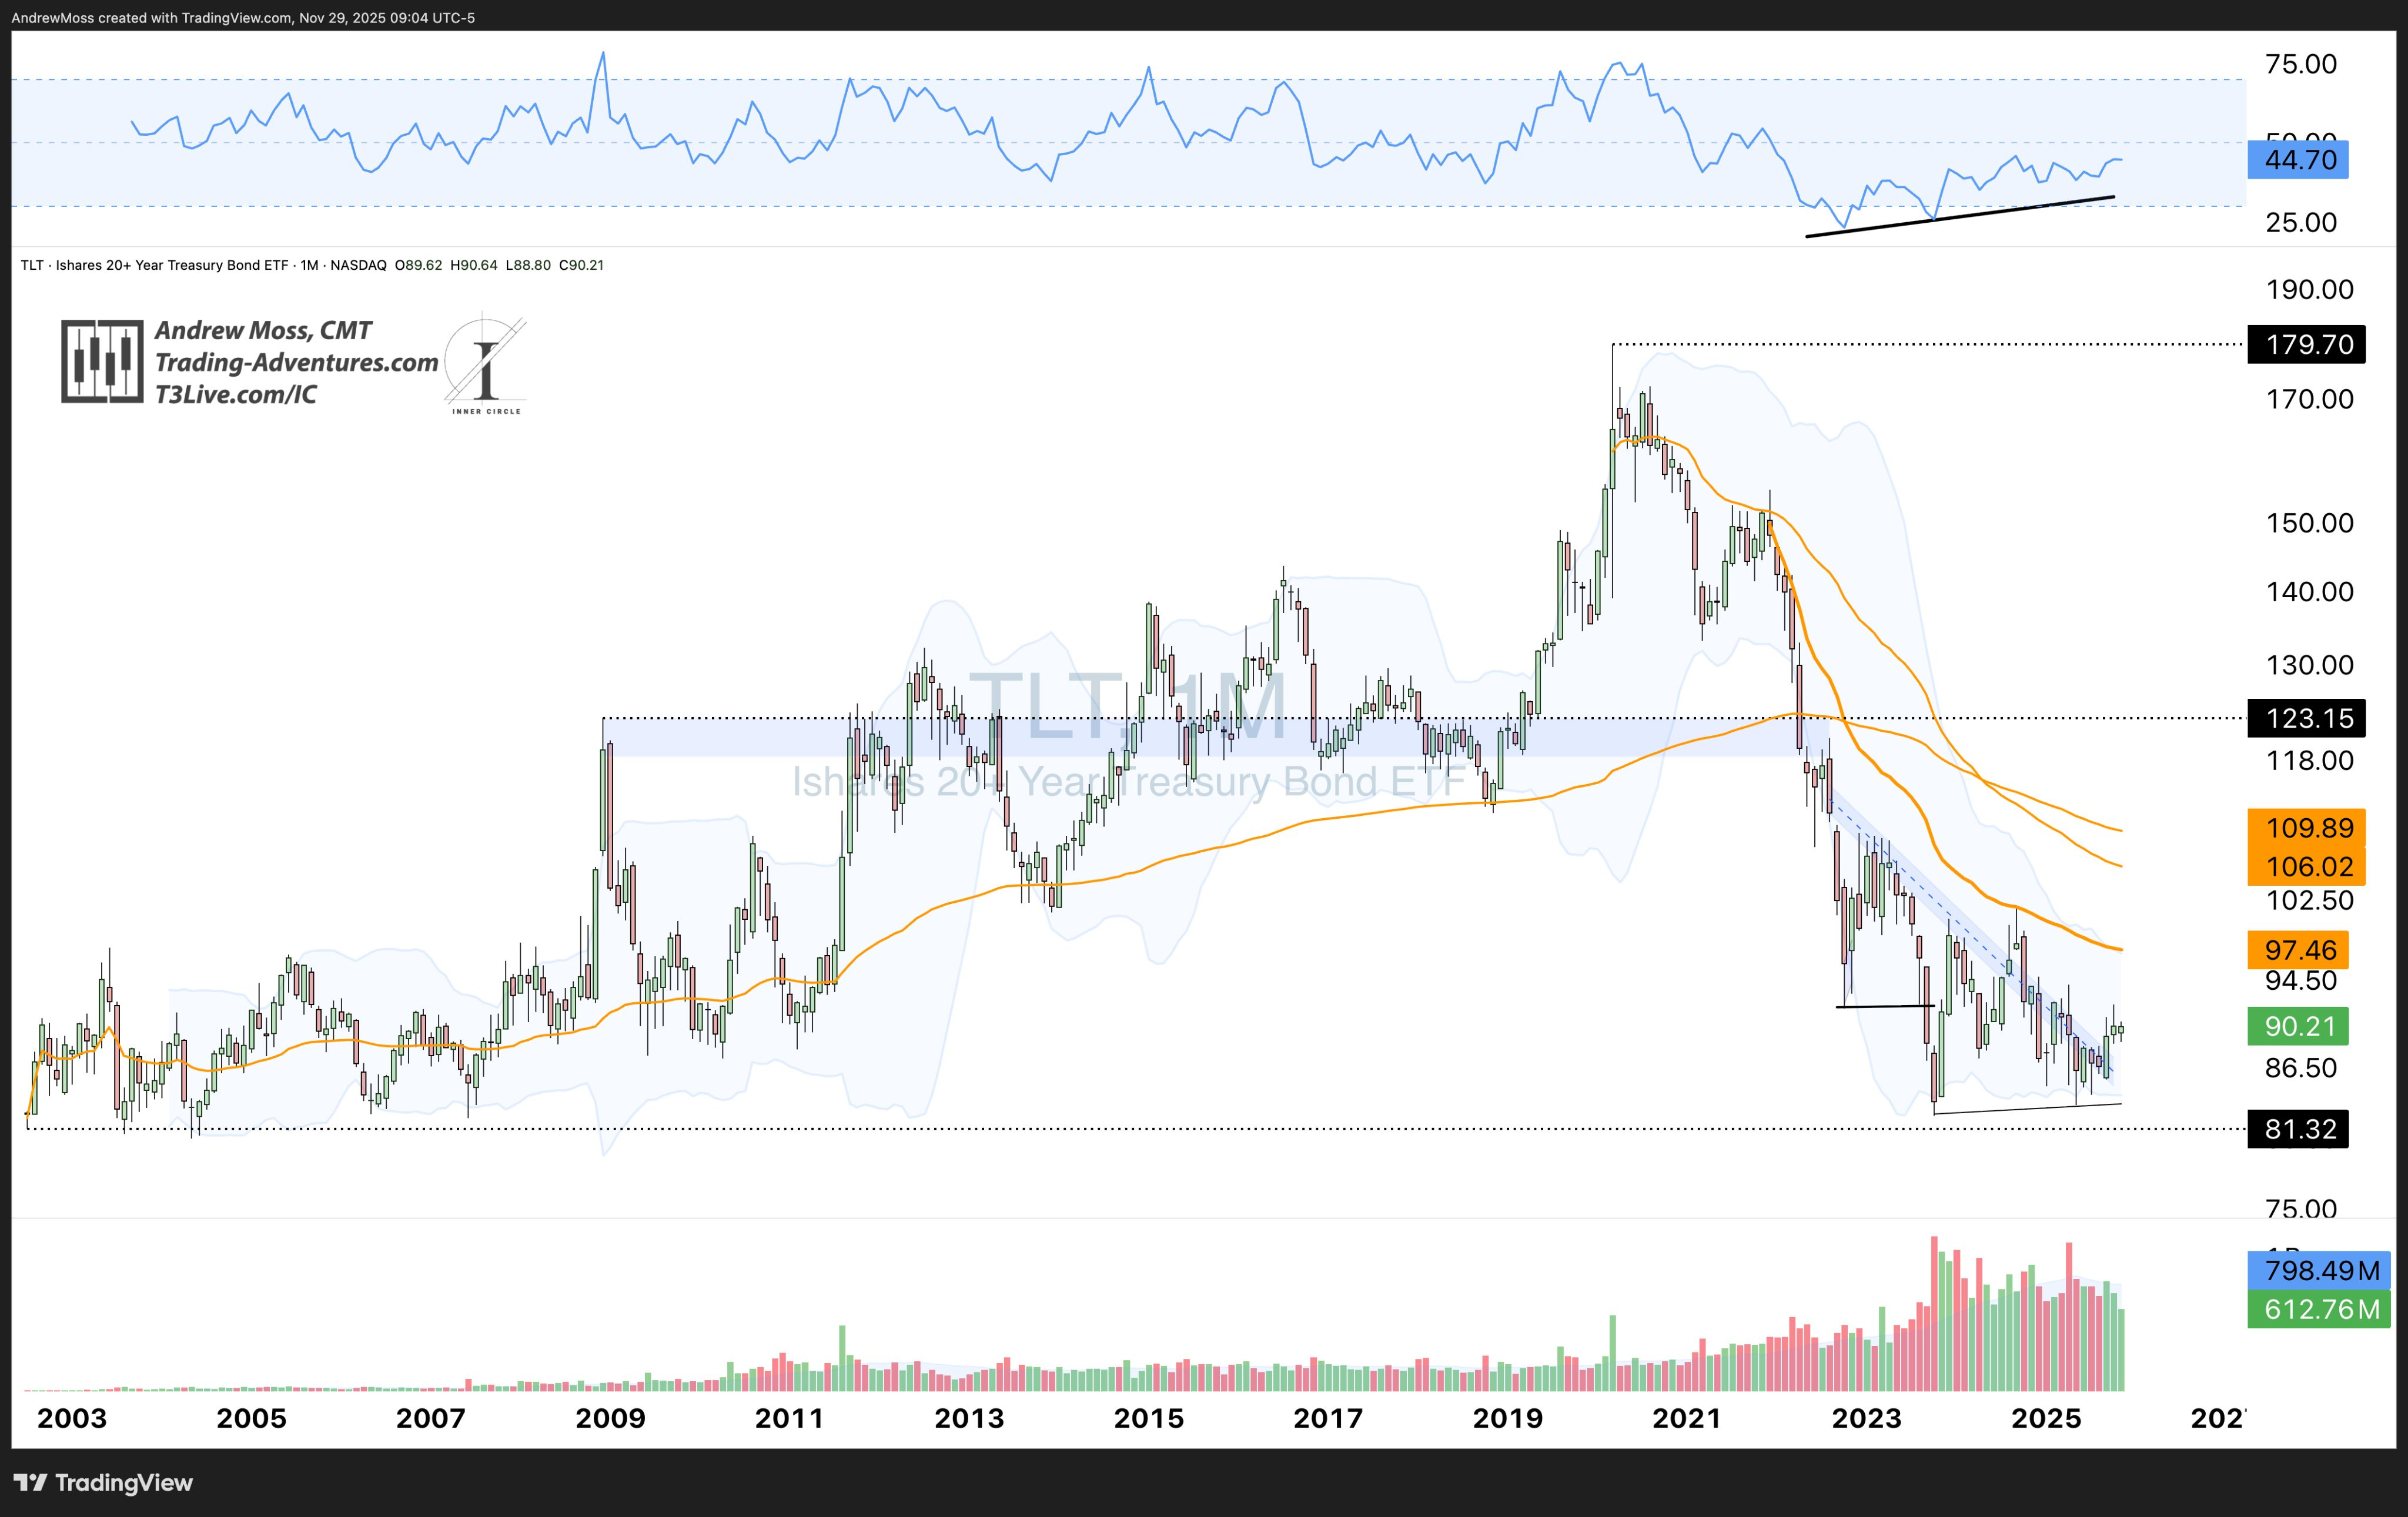2408x1517 pixels.
Task: Click the TLT Ishares symbol title text
Action: coord(155,265)
